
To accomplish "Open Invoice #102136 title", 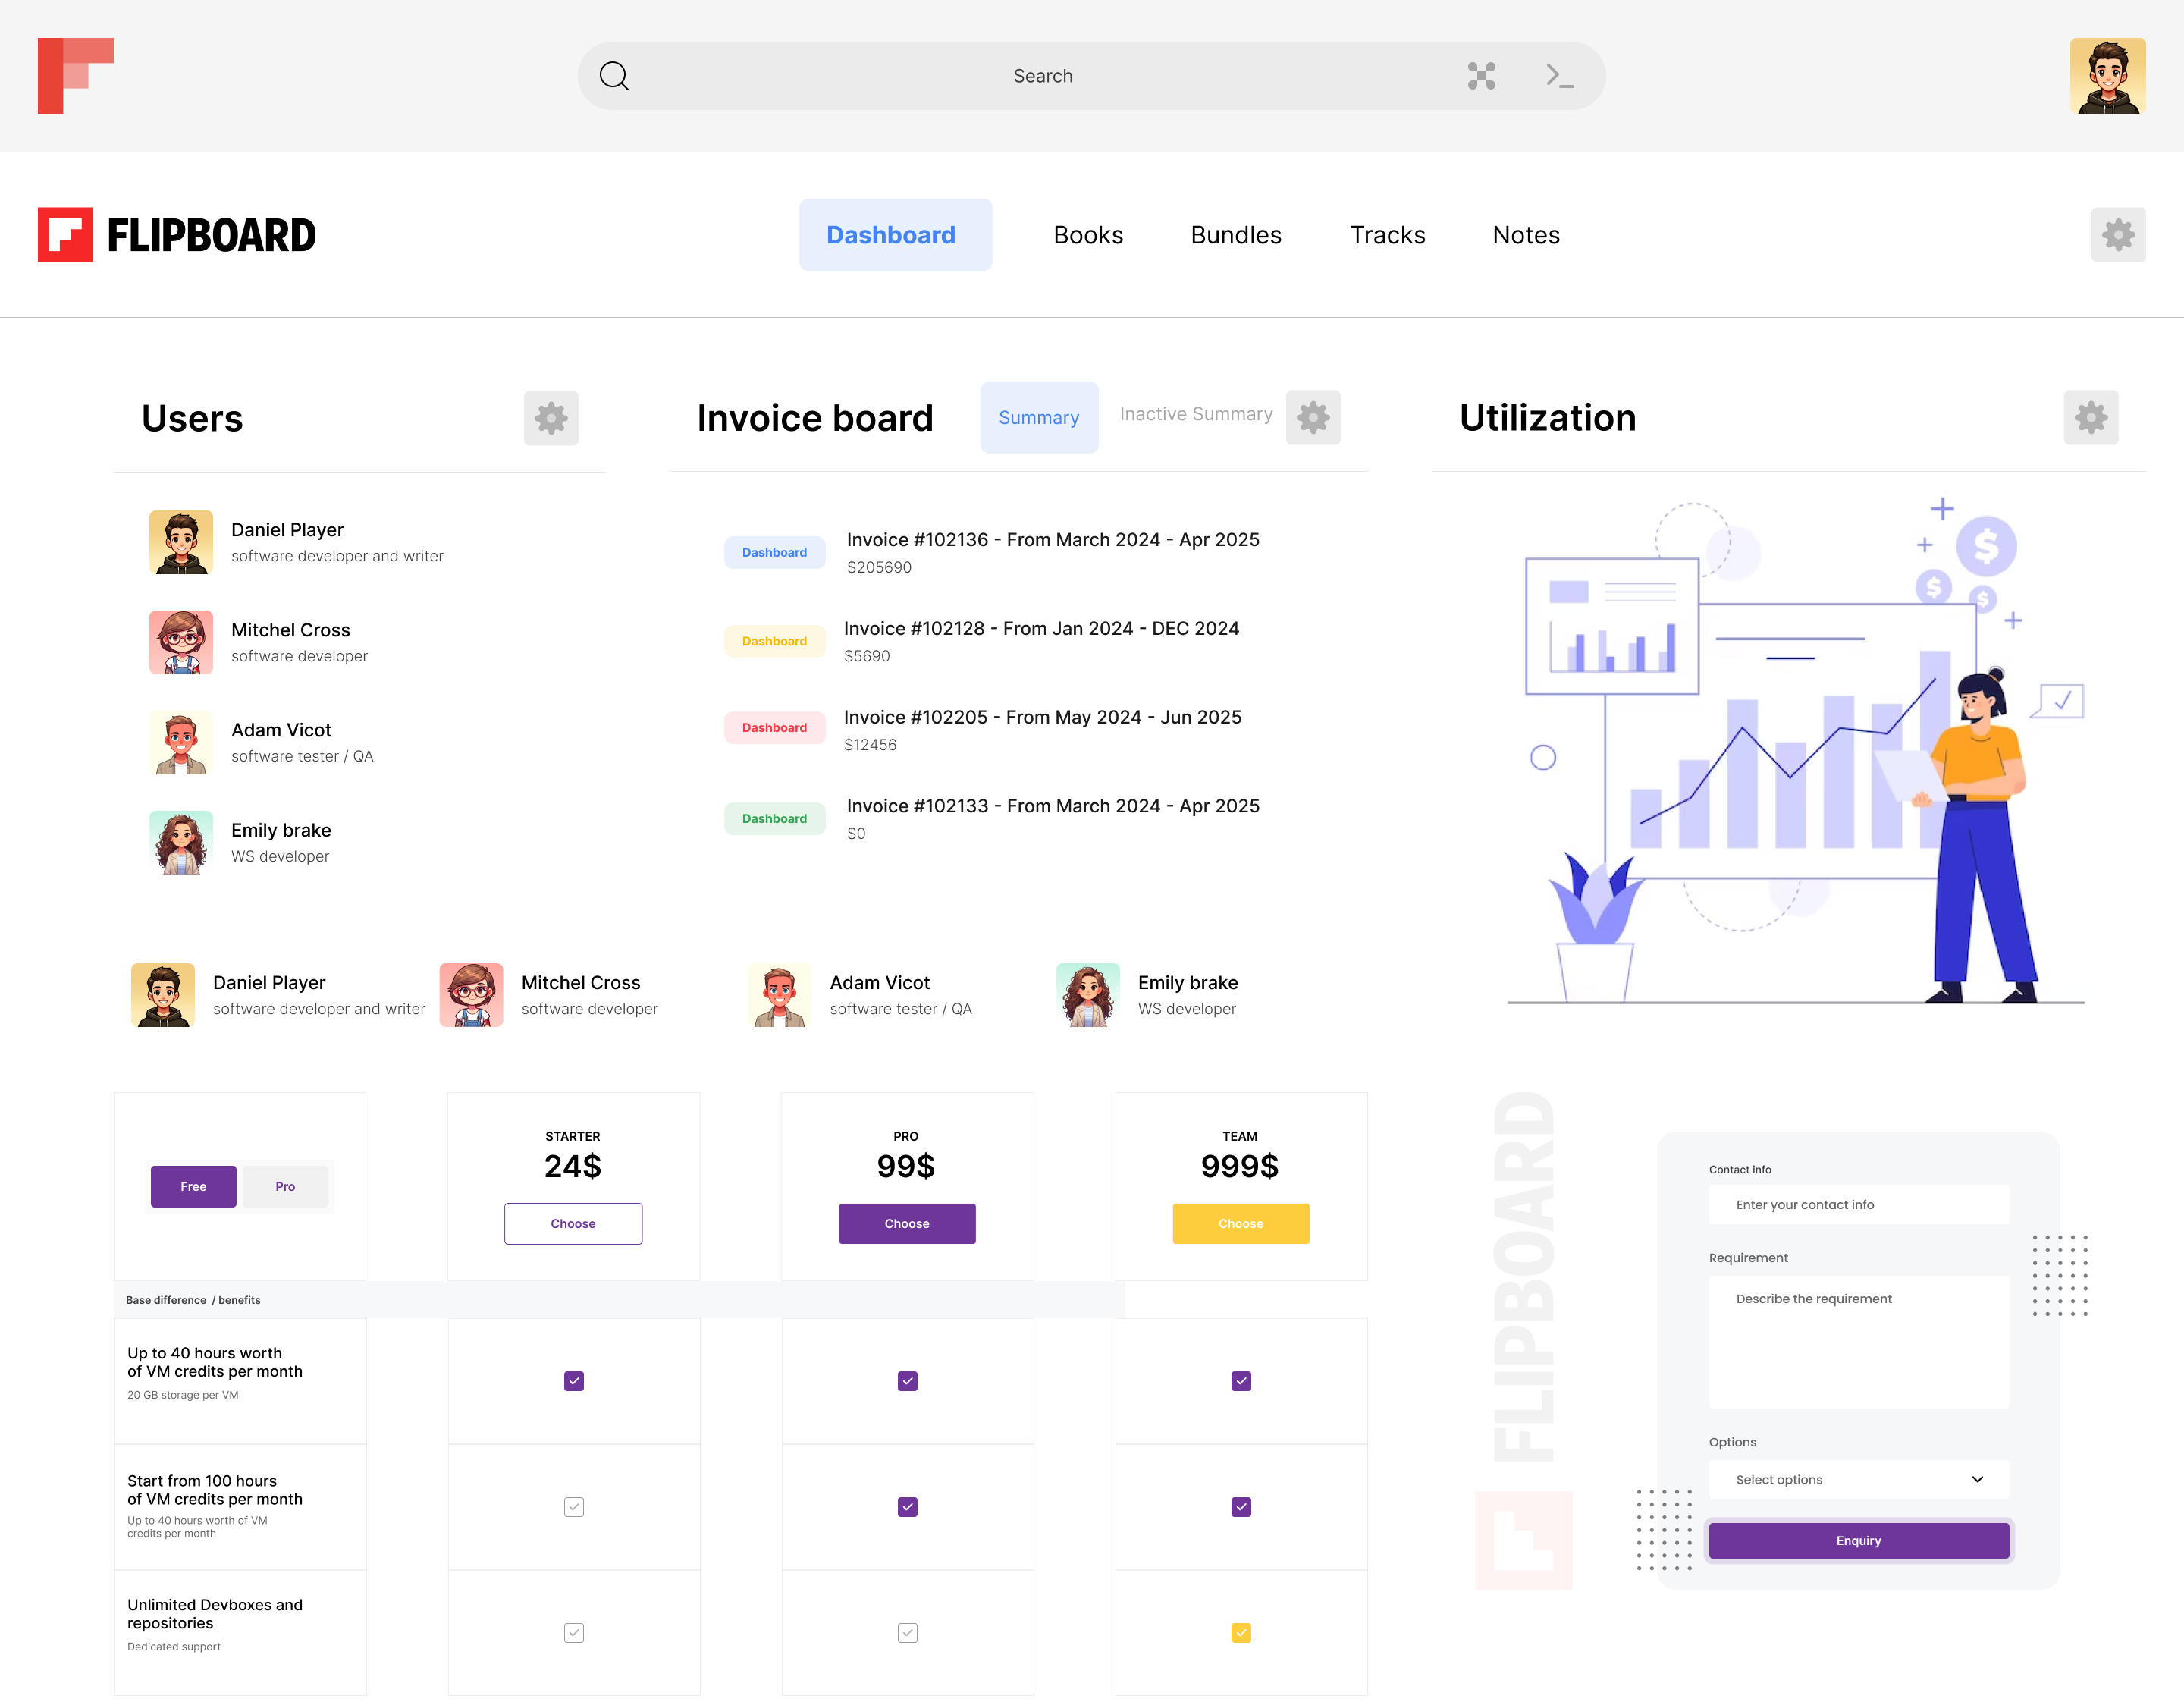I will 1052,539.
